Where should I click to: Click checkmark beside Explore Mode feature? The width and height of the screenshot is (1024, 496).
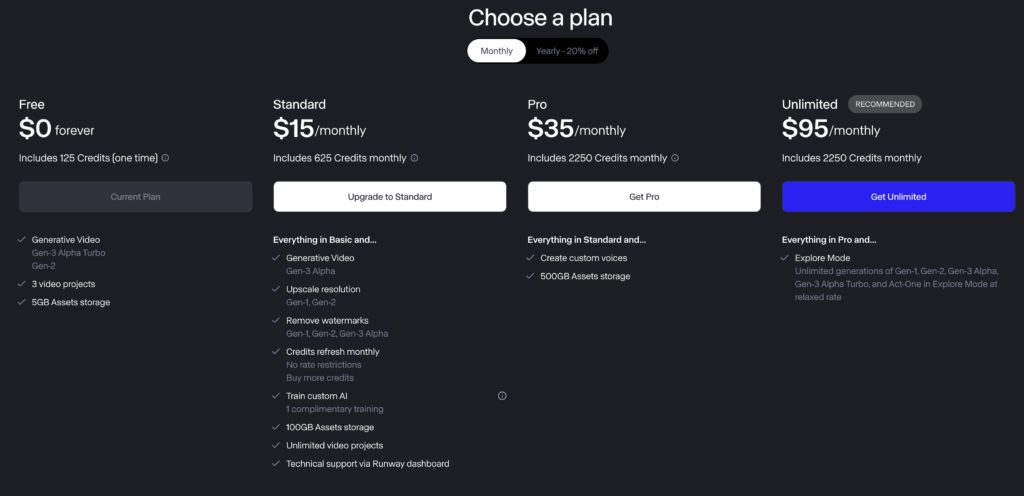784,258
